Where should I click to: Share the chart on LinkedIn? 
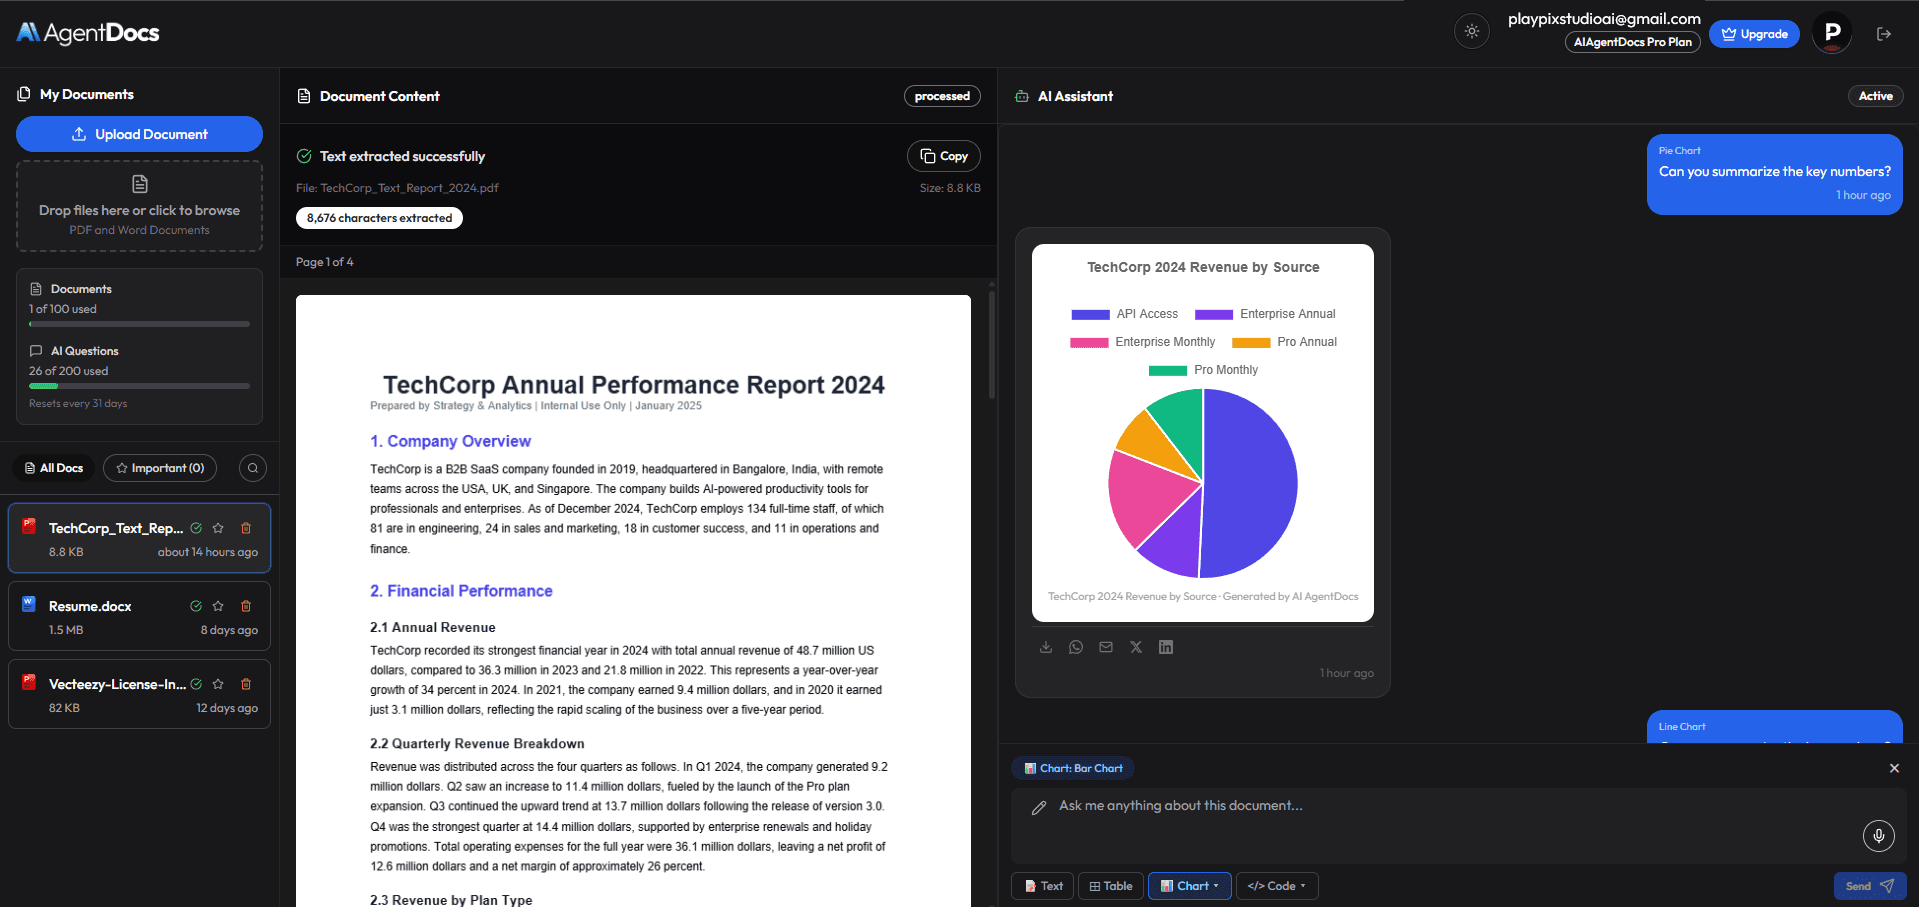tap(1166, 647)
